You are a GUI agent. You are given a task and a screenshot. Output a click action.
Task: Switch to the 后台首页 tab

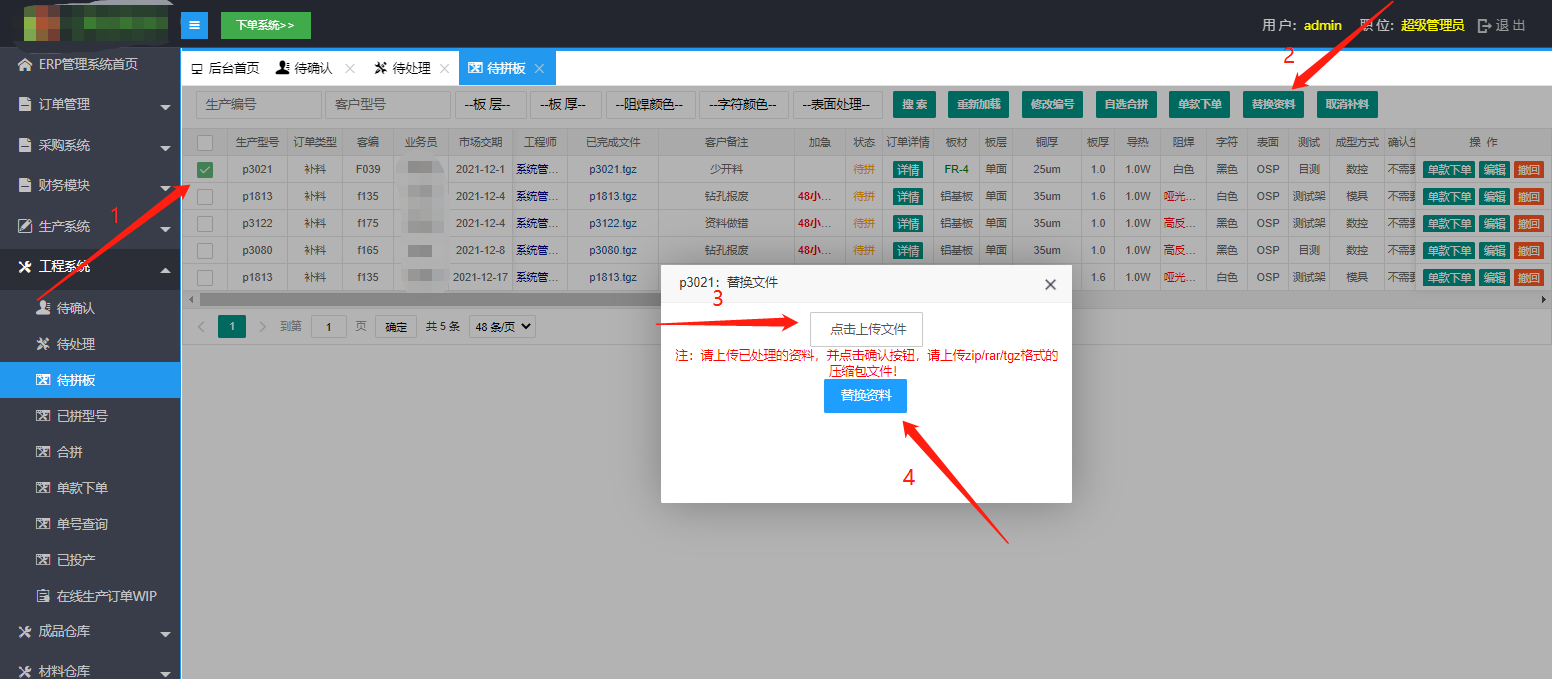pos(225,69)
